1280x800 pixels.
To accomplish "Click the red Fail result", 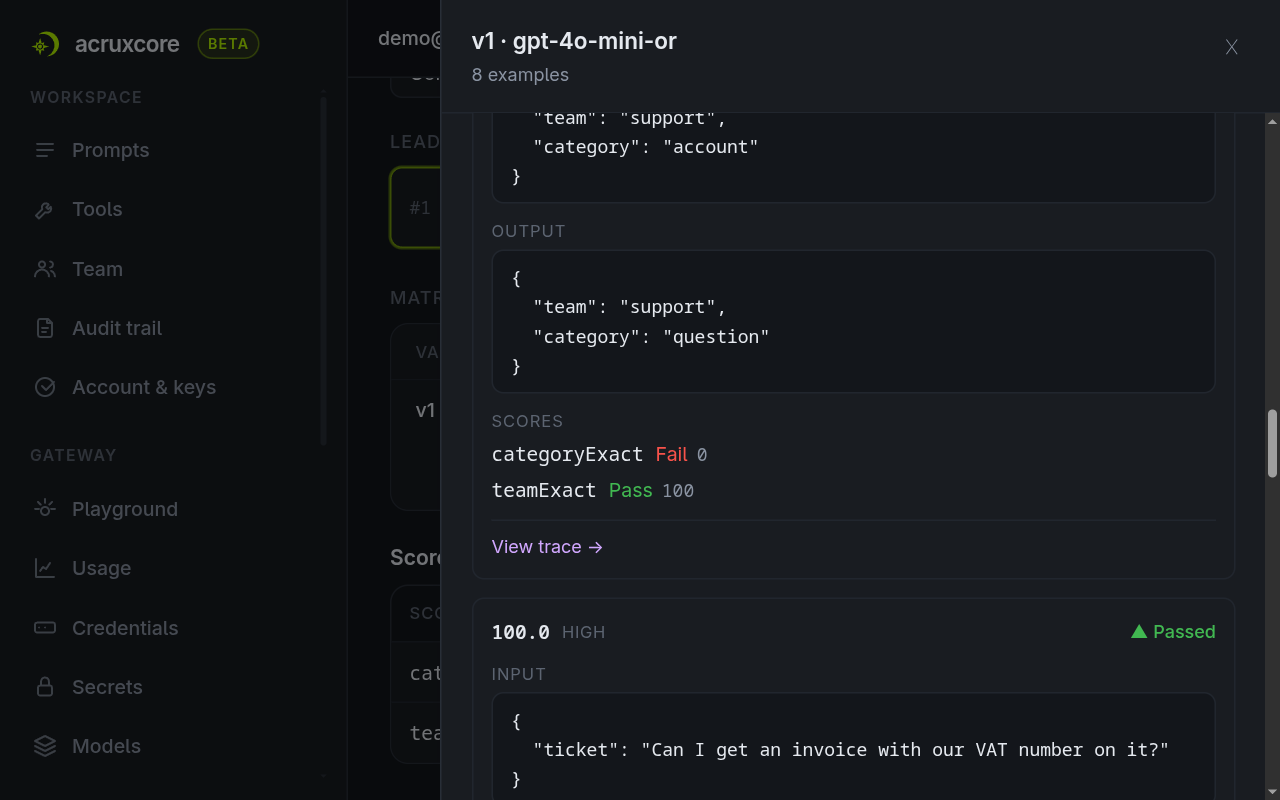I will point(671,455).
